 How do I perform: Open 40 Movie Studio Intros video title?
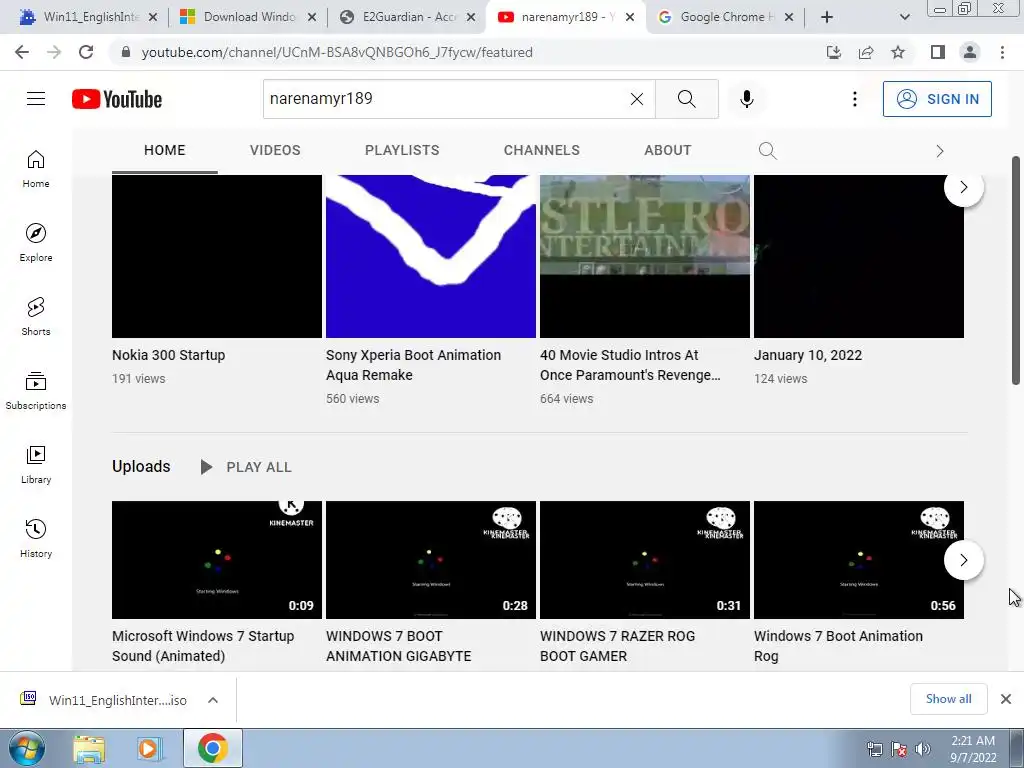click(630, 365)
